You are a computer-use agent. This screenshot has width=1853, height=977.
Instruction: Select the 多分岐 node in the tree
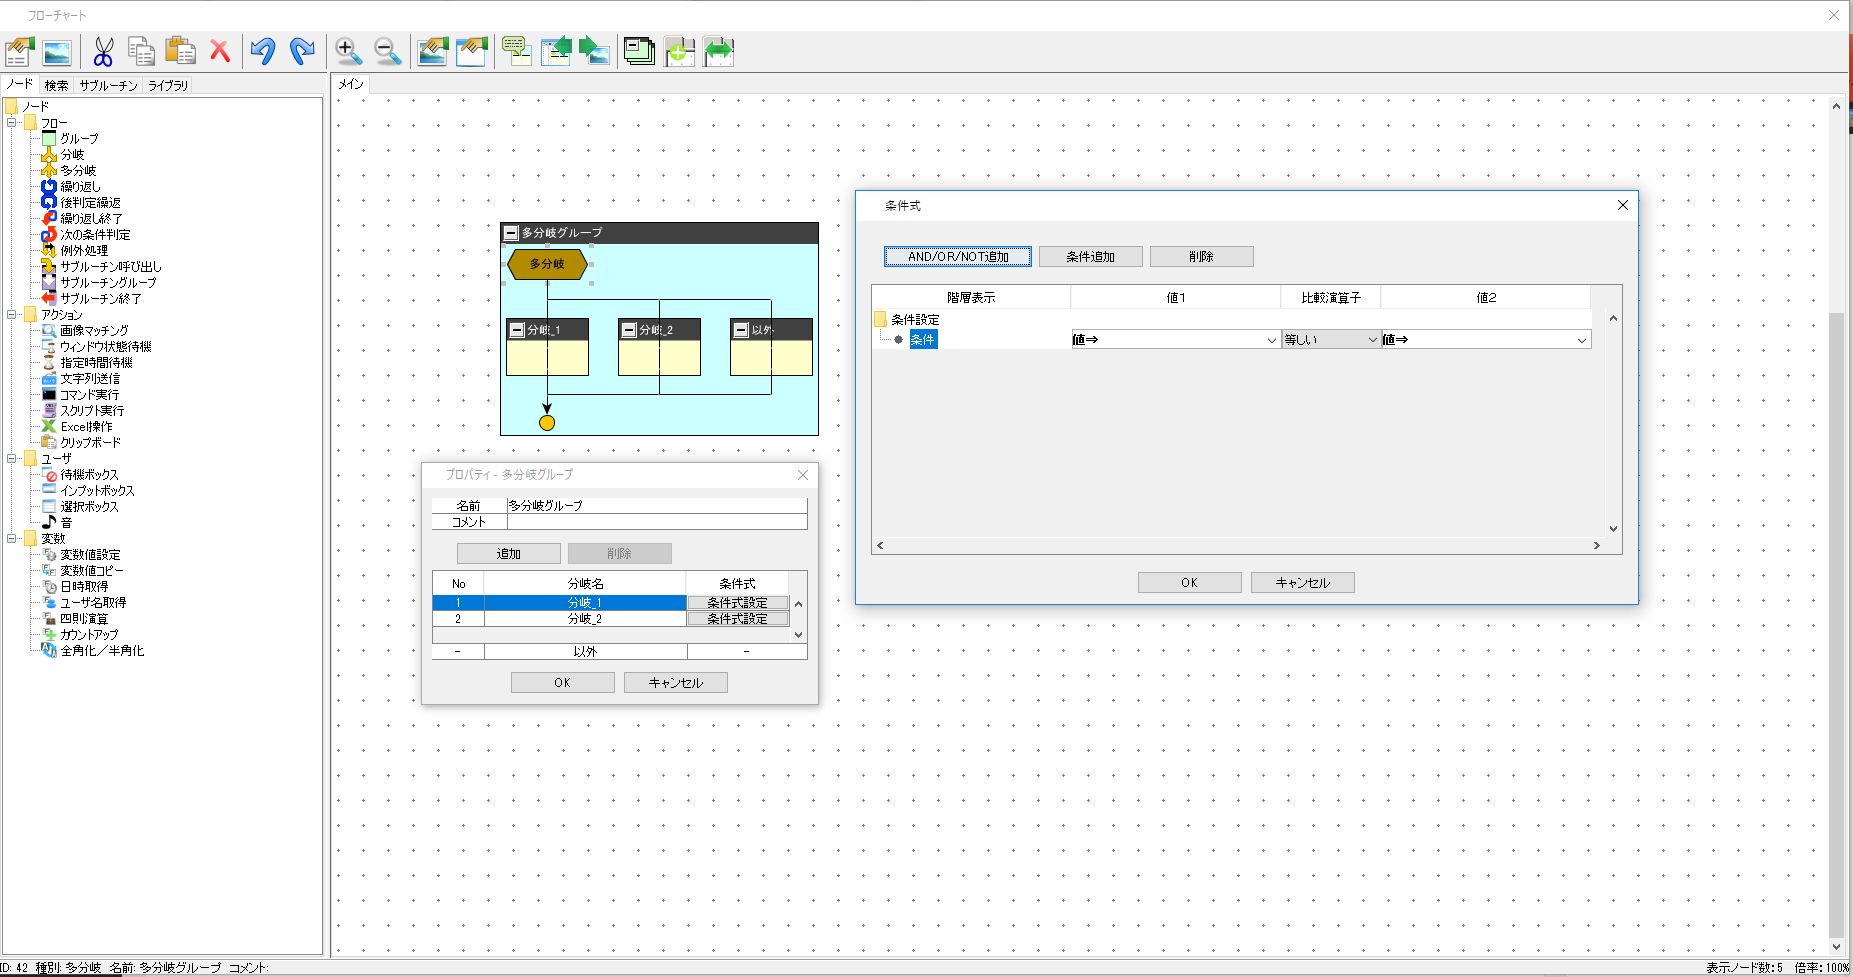pos(78,171)
